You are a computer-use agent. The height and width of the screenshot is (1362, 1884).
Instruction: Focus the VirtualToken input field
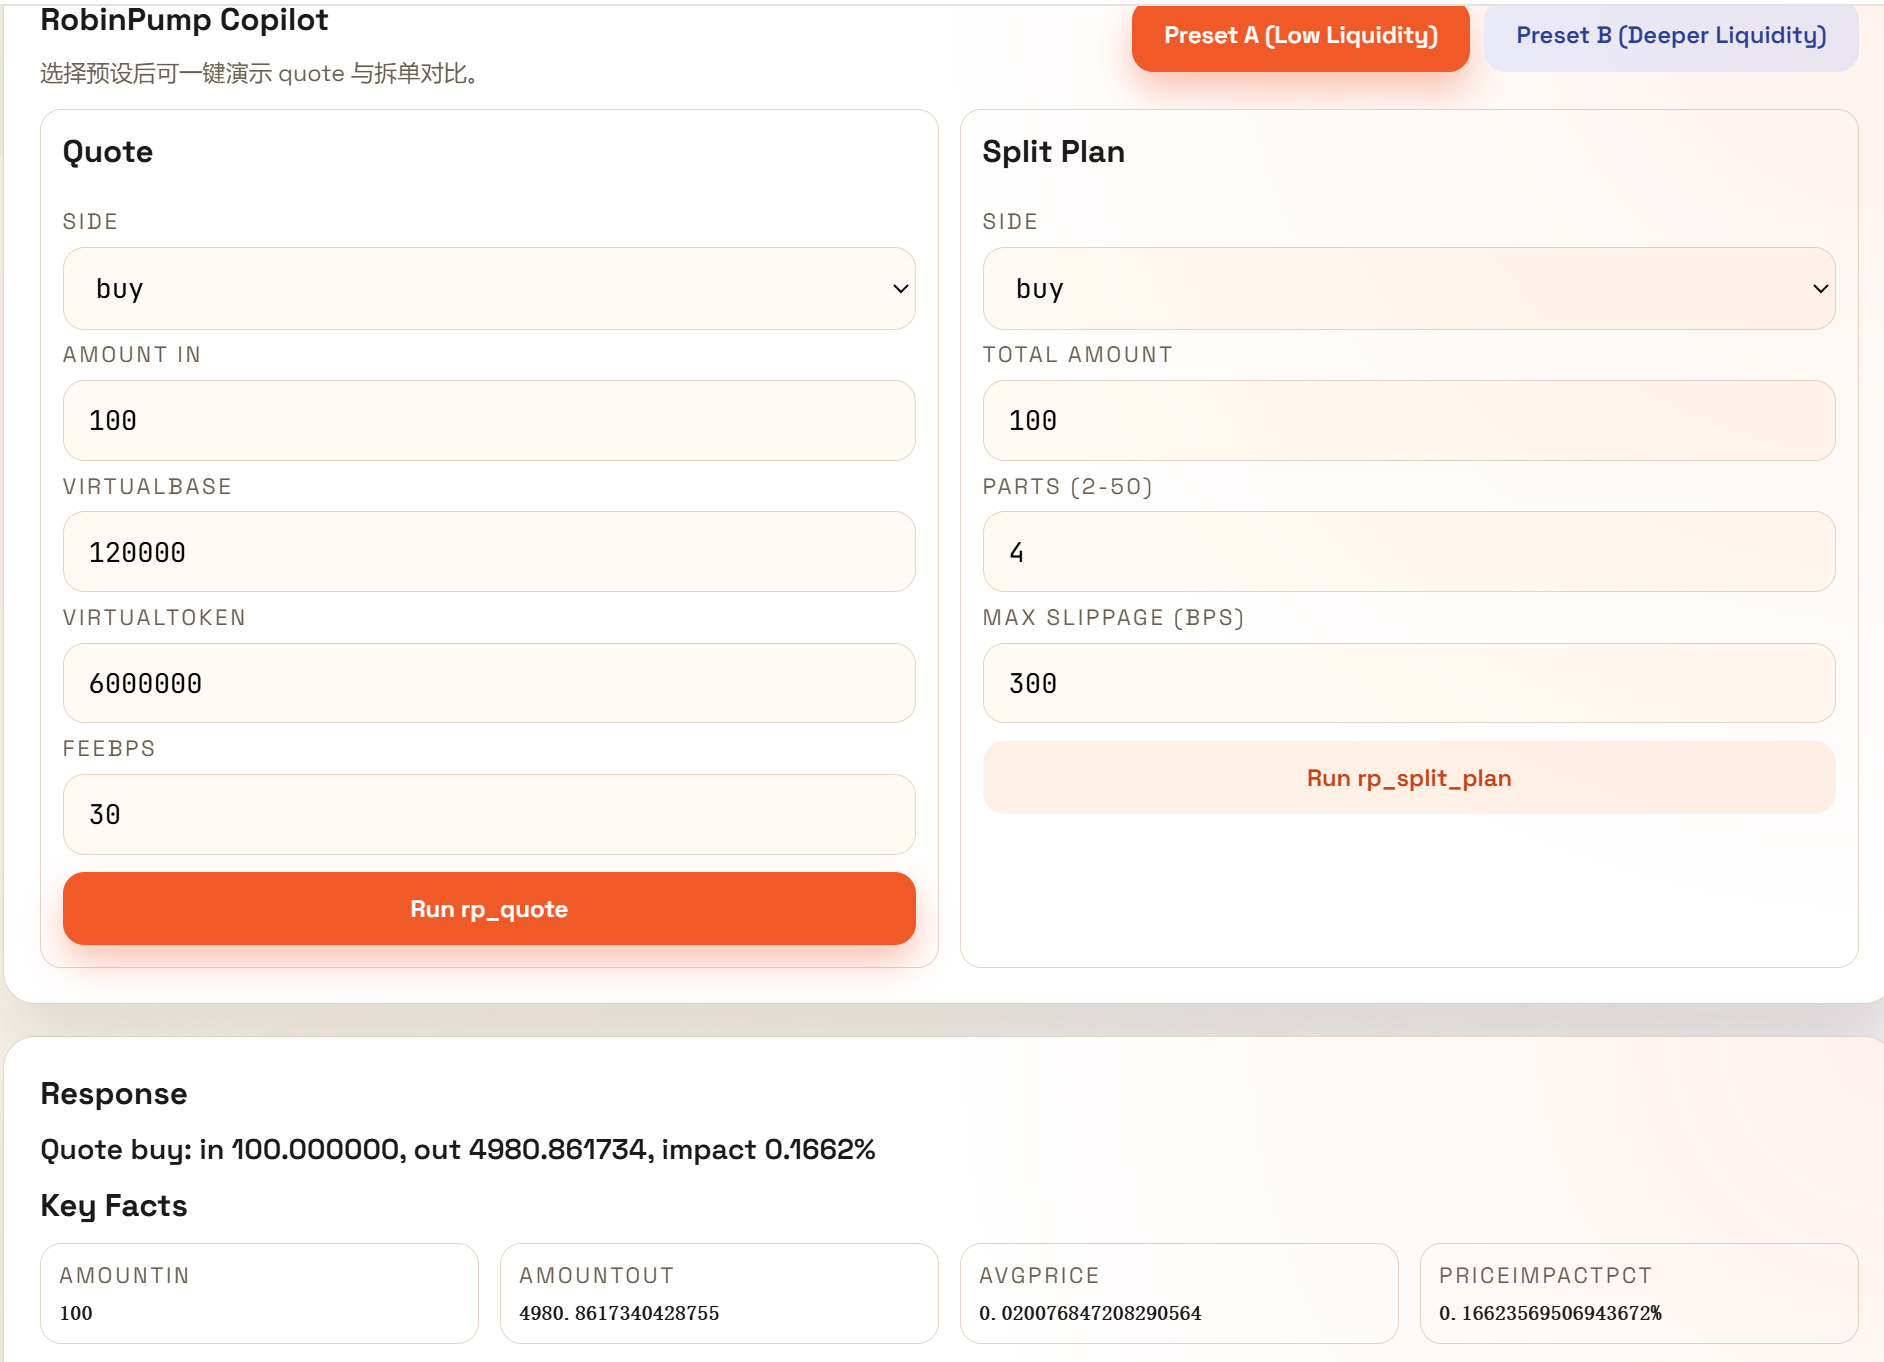pyautogui.click(x=489, y=684)
